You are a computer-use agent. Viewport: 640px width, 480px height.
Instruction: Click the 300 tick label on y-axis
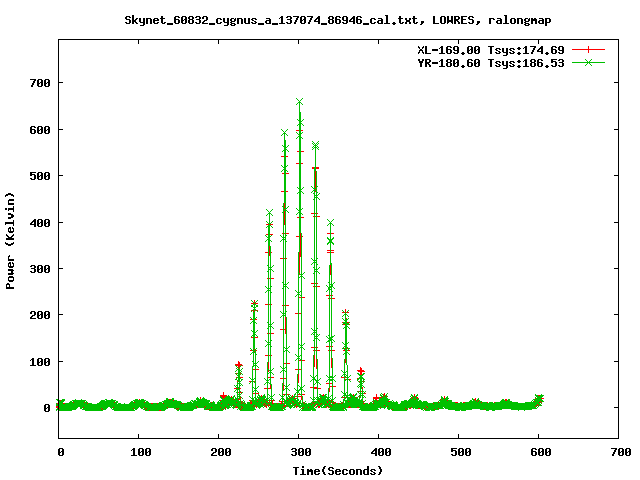[x=40, y=269]
